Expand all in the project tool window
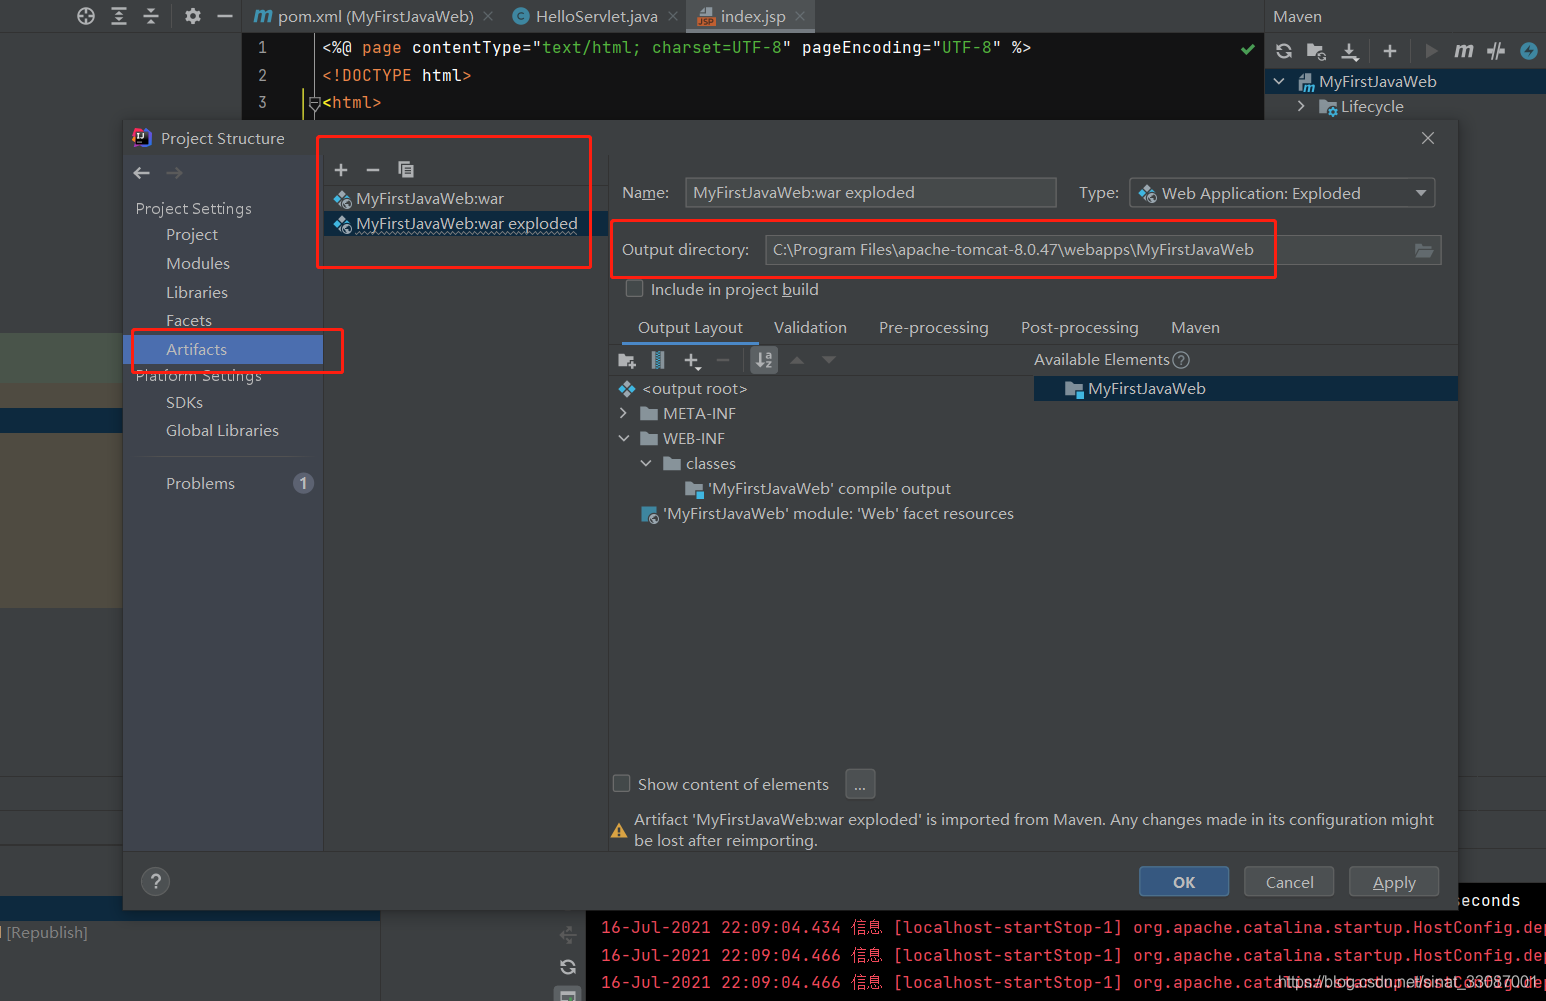Screen dimensions: 1546x1001 pos(119,16)
